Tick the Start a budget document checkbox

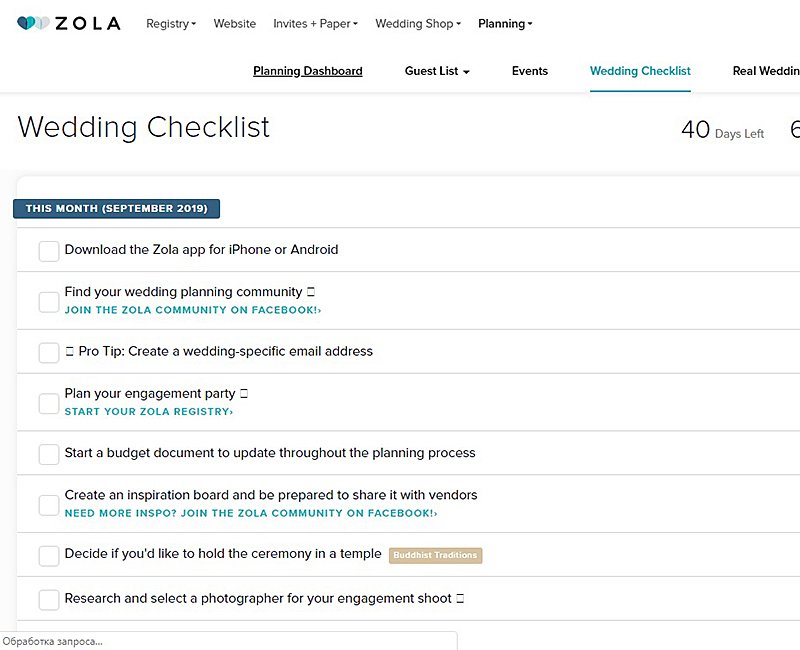pos(49,454)
